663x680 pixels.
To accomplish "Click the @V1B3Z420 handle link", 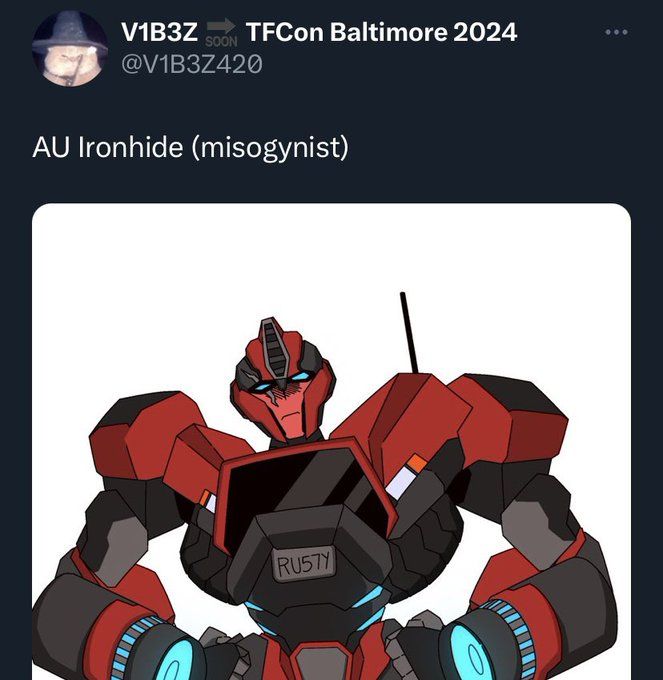I will coord(192,64).
